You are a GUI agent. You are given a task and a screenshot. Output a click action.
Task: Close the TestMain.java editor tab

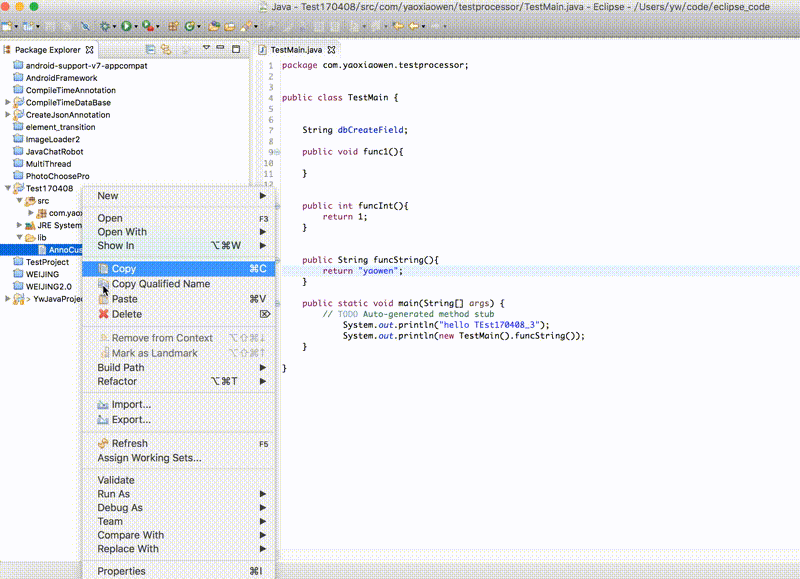(x=332, y=49)
